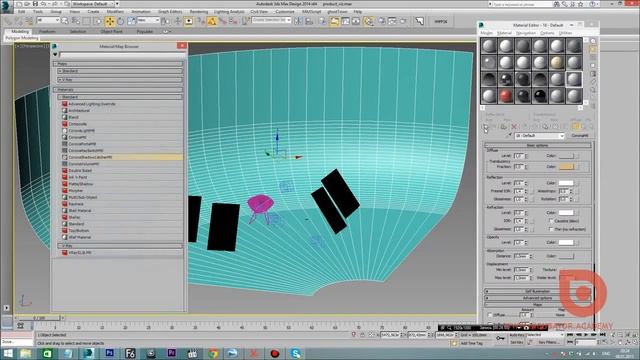Switch to the Freeform ribbon tab
The height and width of the screenshot is (360, 640).
[x=47, y=31]
